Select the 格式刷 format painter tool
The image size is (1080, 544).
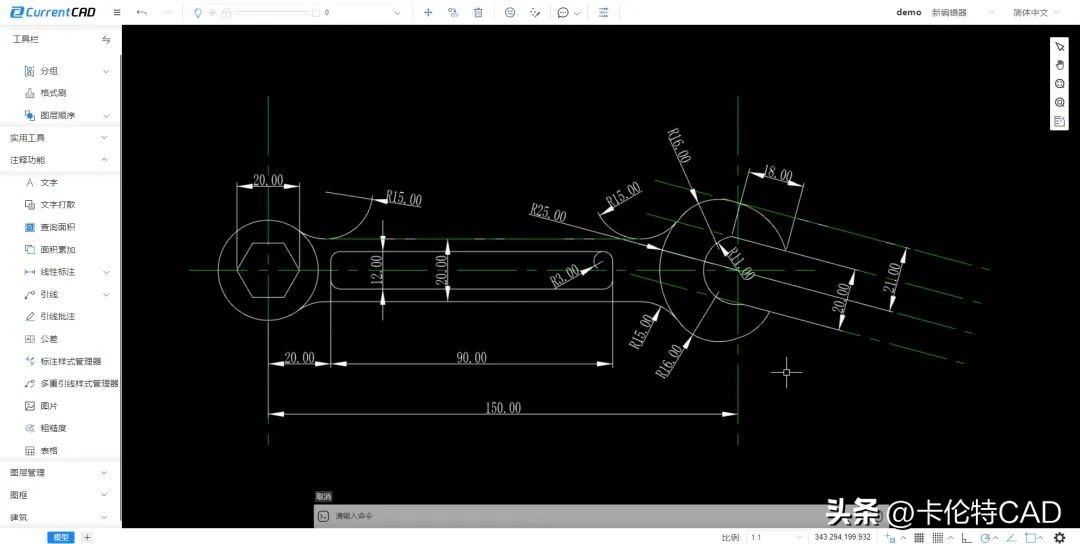pyautogui.click(x=53, y=93)
